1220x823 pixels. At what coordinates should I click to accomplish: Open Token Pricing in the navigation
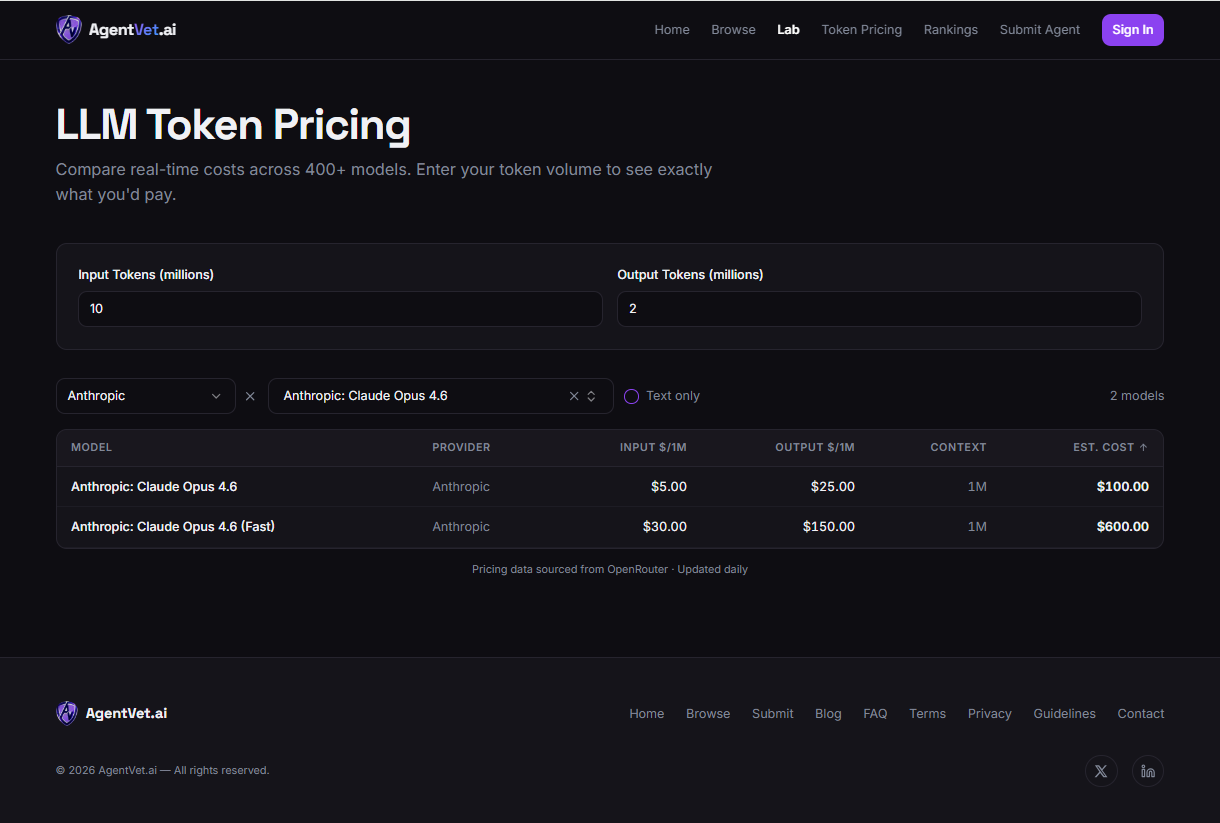point(861,30)
